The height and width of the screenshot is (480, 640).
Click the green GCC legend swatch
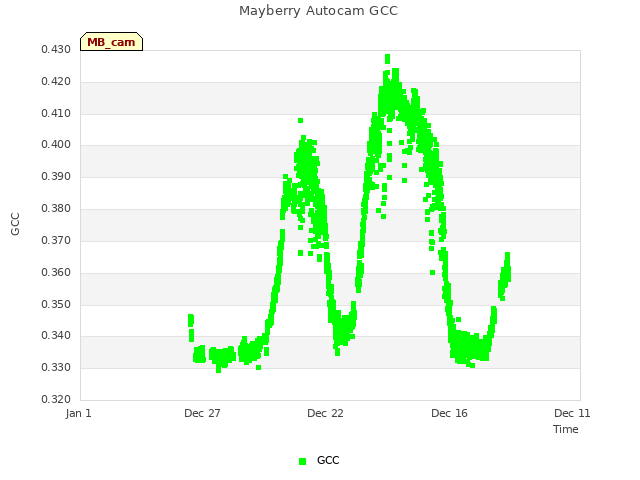coord(302,461)
